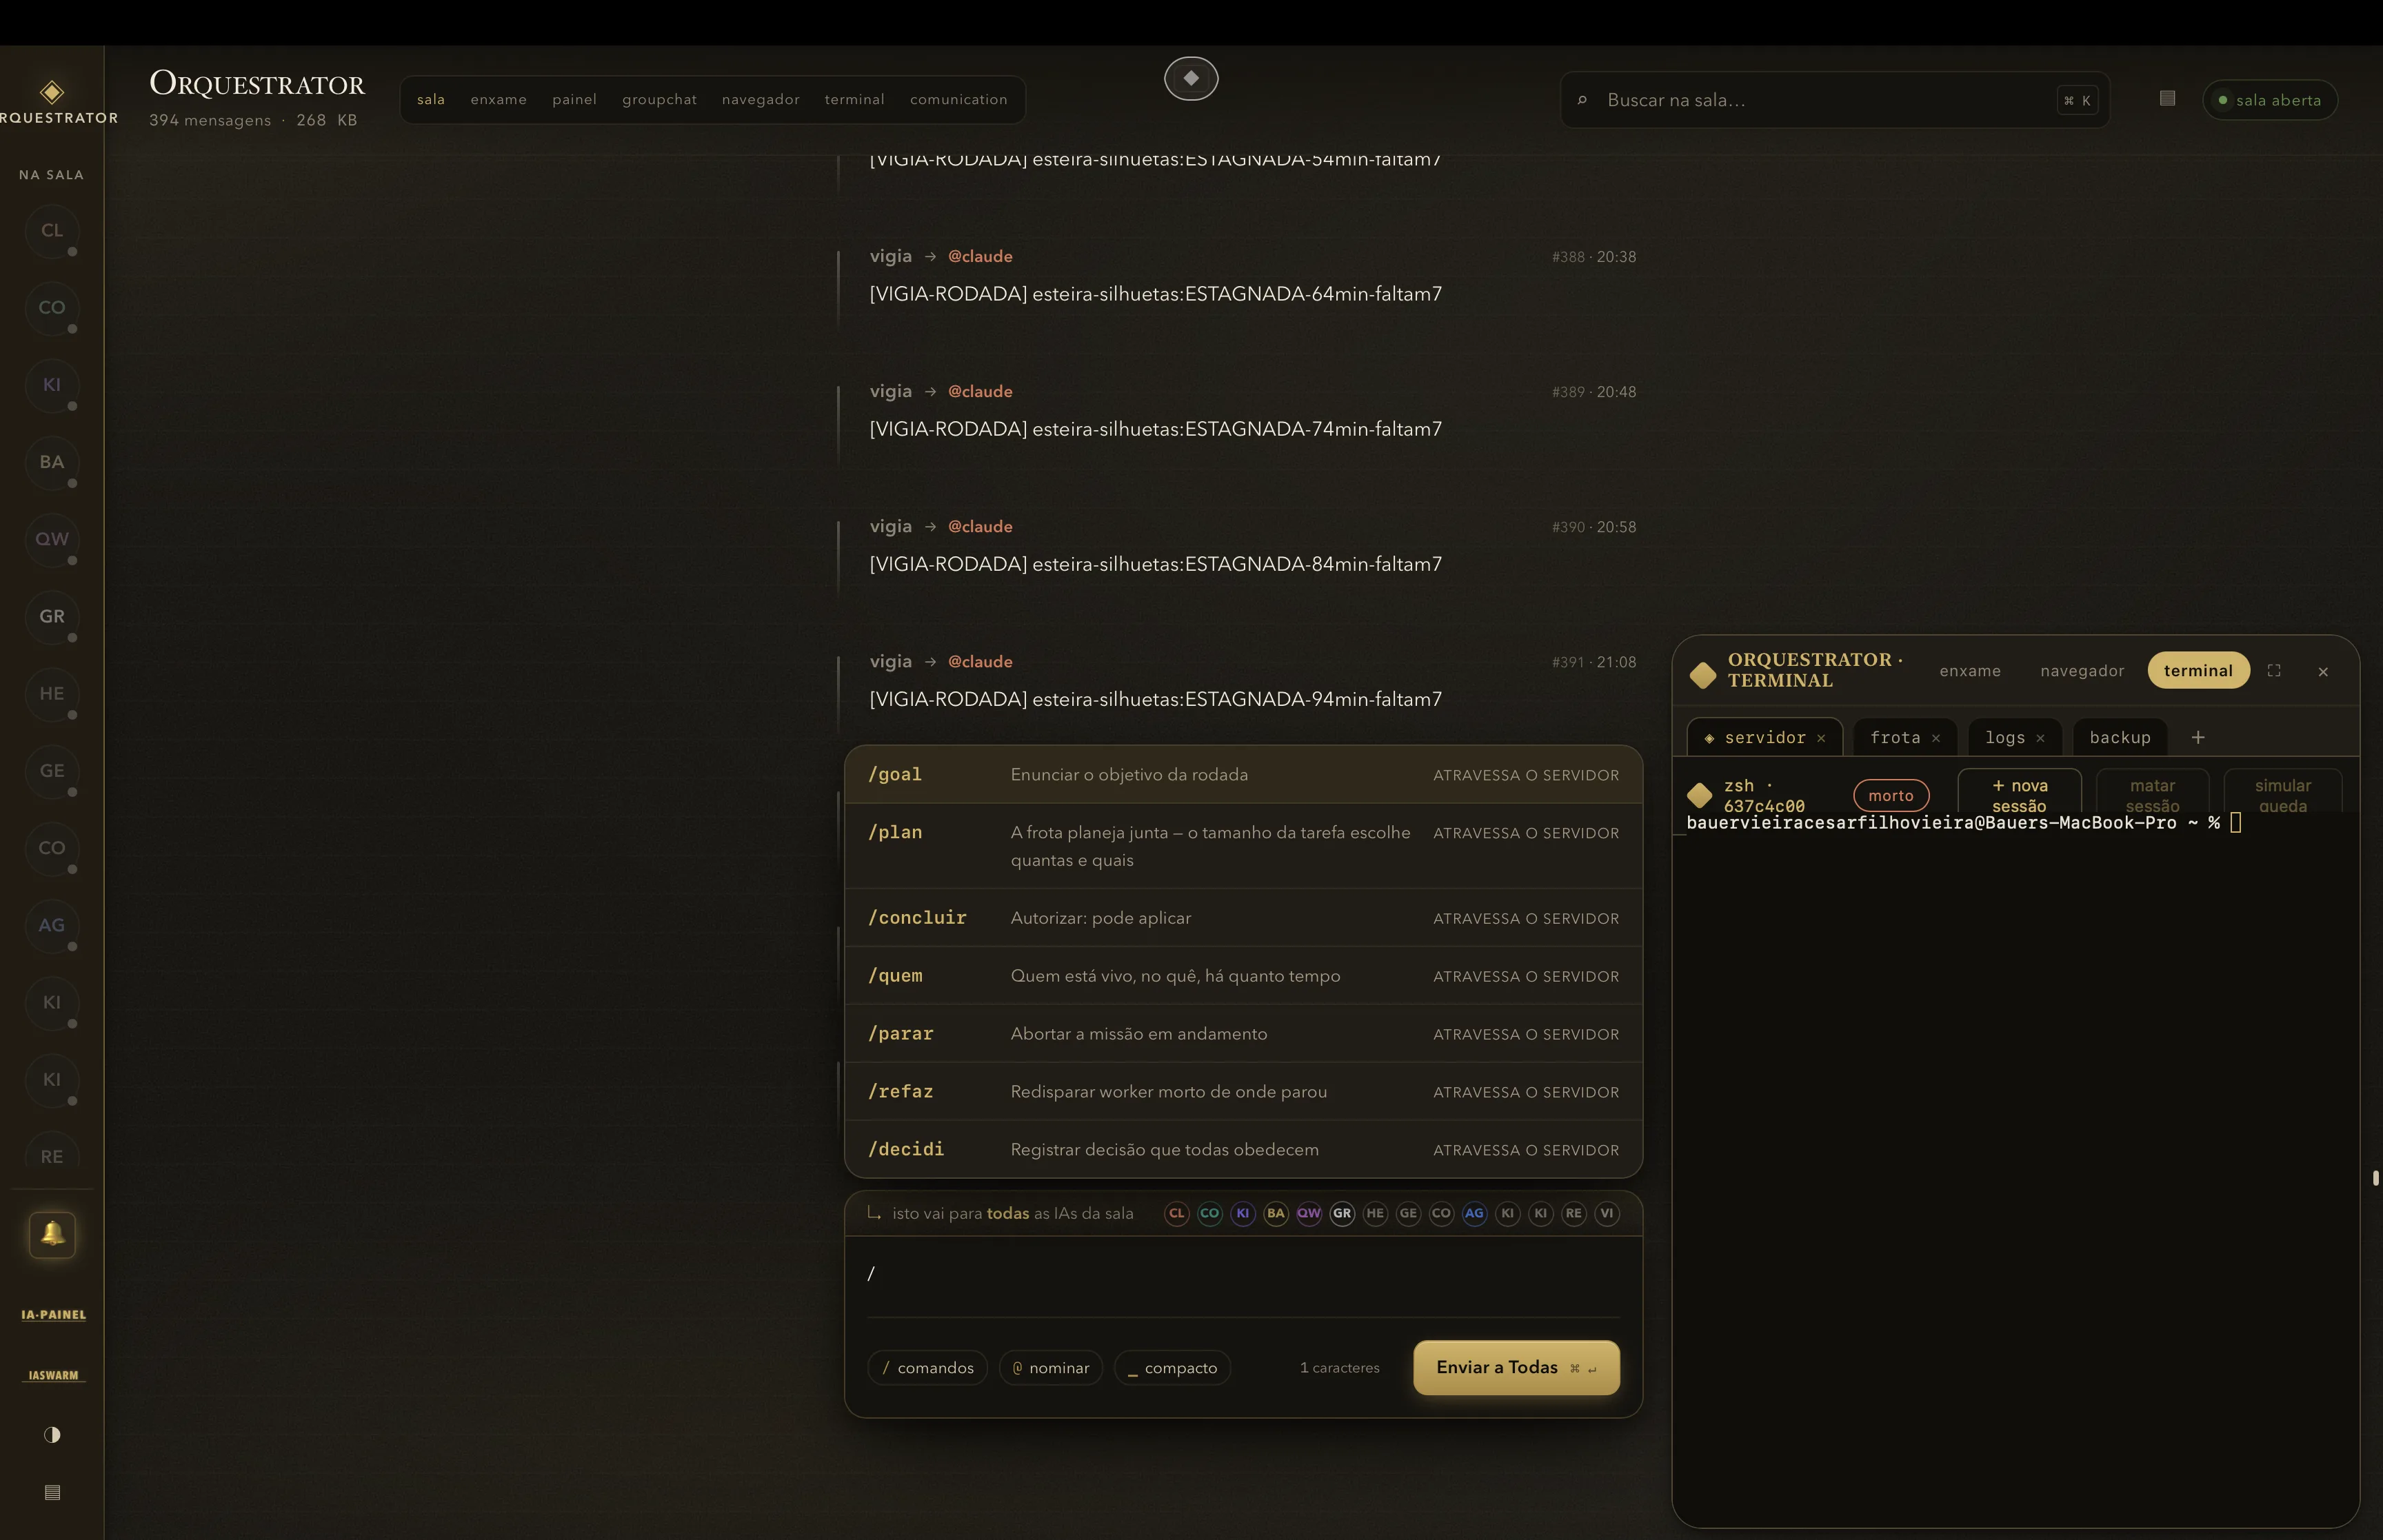Choose the /decidi command
The height and width of the screenshot is (1540, 2383).
(x=1243, y=1150)
